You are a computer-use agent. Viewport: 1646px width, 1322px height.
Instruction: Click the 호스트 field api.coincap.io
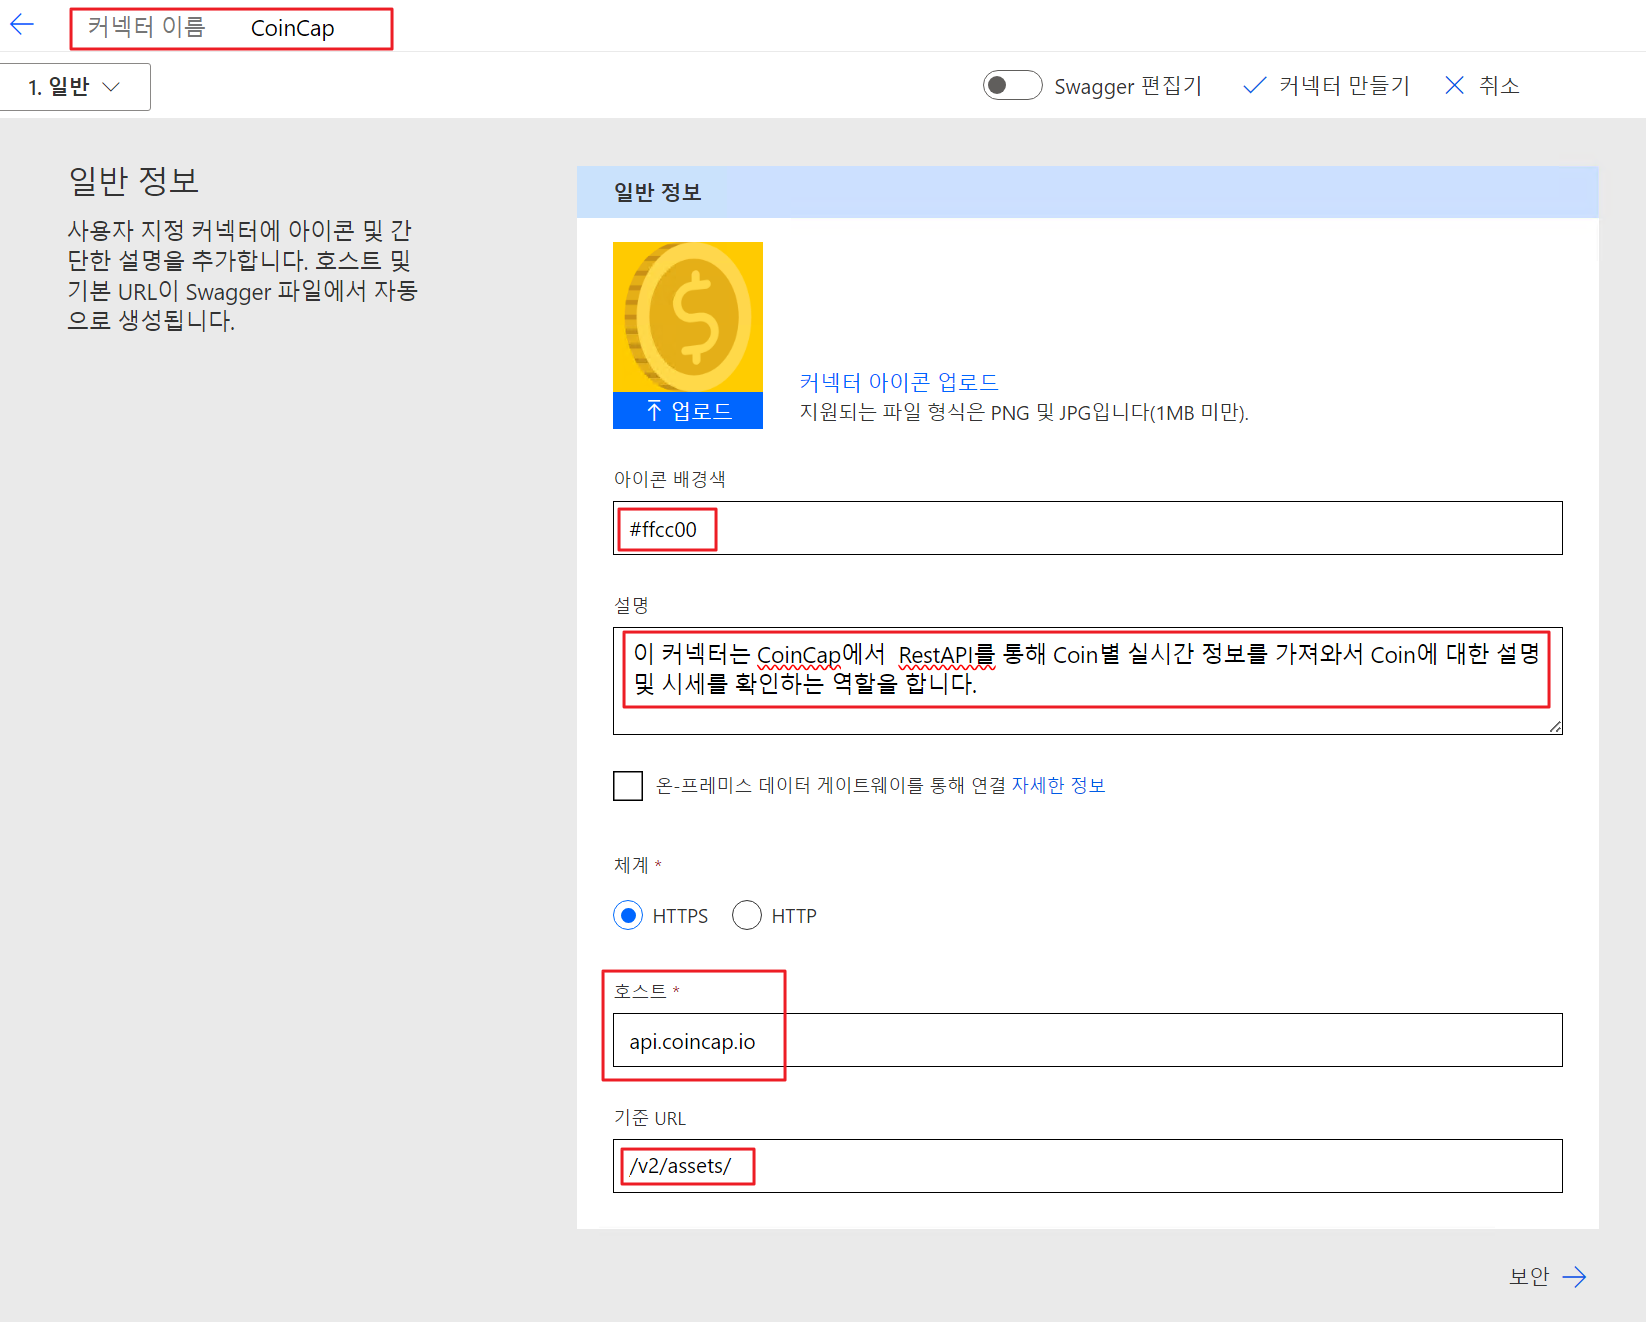coord(1087,1040)
